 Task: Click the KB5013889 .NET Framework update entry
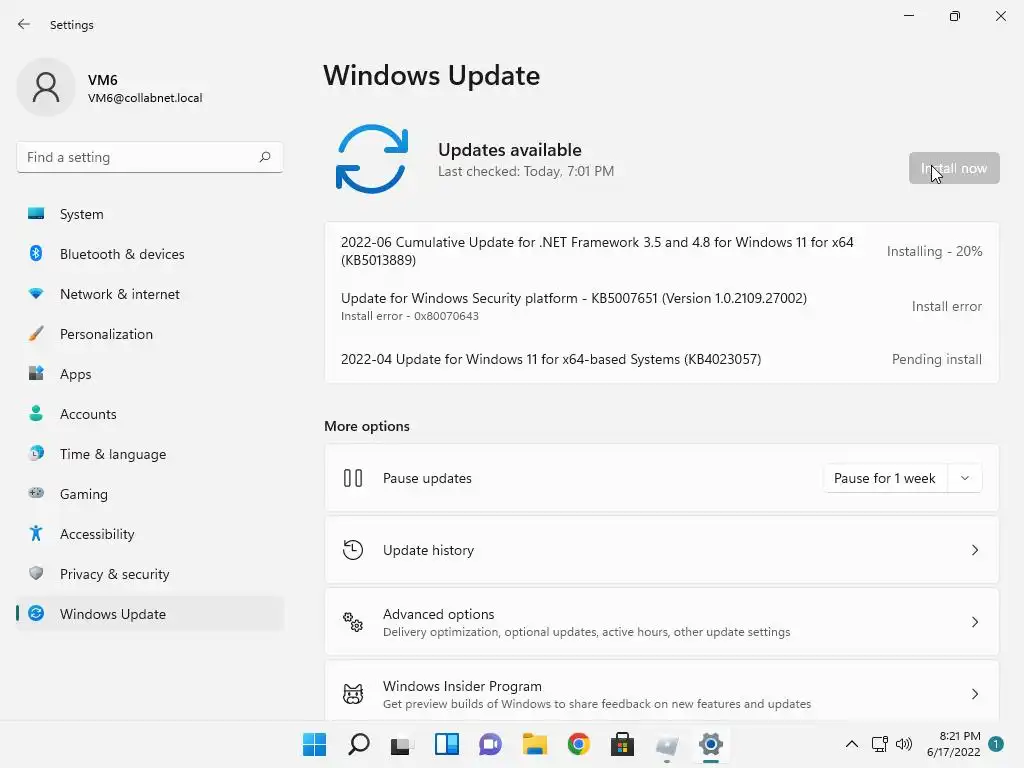click(662, 251)
